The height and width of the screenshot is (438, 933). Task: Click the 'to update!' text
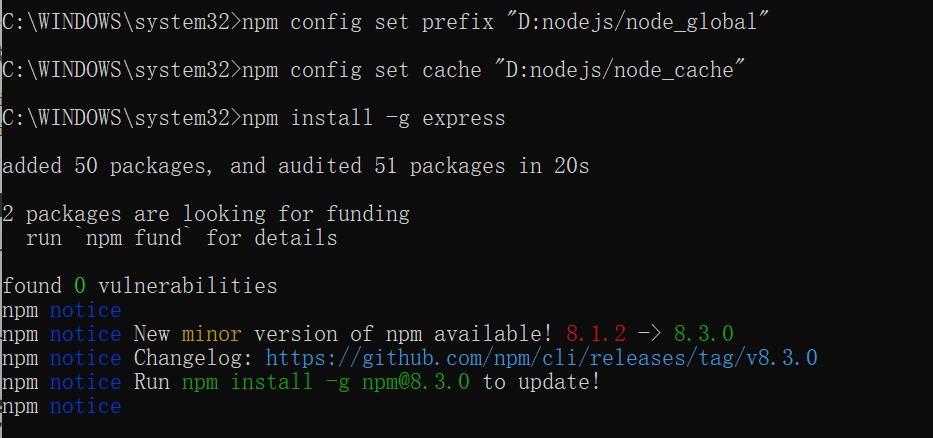(x=541, y=382)
